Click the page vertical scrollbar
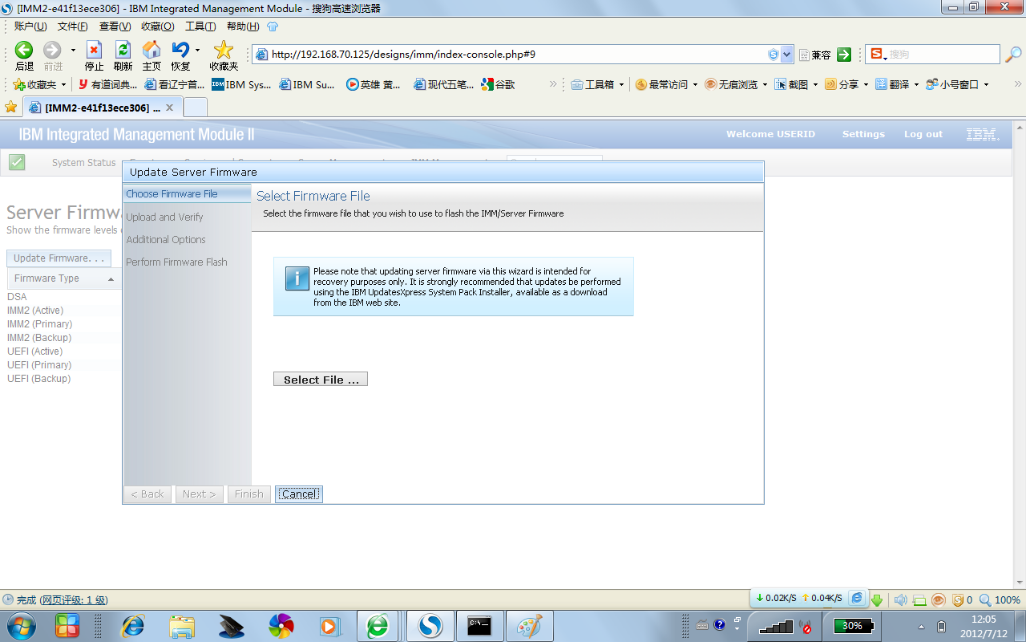This screenshot has height=642, width=1026. point(1019,354)
